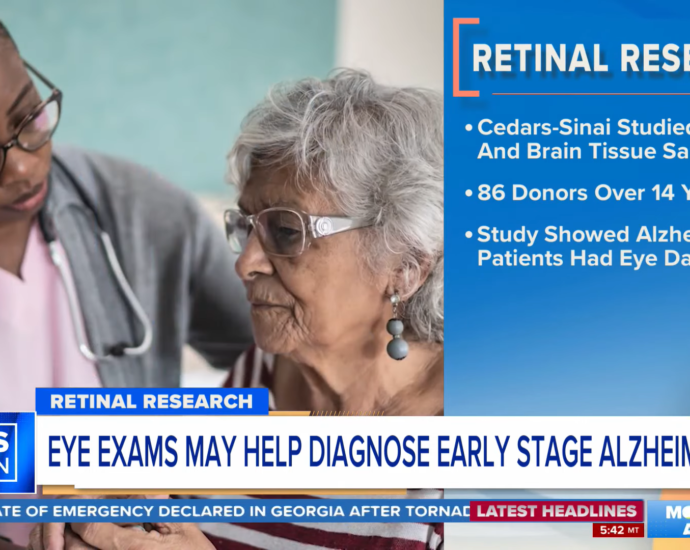The height and width of the screenshot is (550, 690).
Task: Click the Georgia state of emergency ticker text
Action: (x=235, y=511)
